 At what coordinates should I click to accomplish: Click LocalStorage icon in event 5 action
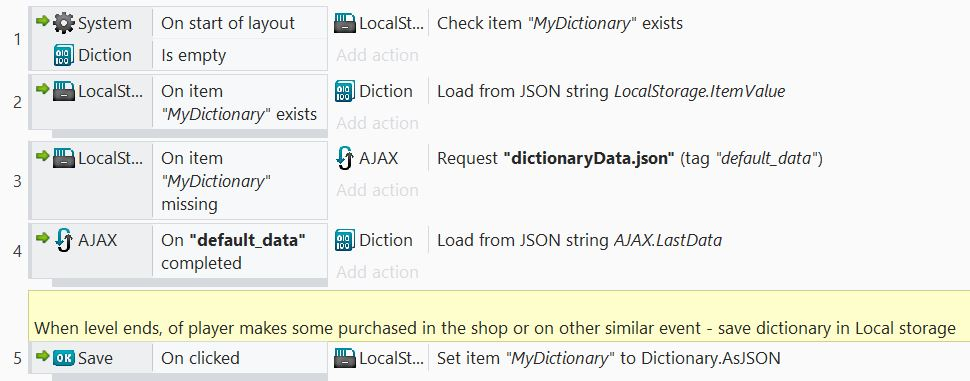(x=345, y=357)
